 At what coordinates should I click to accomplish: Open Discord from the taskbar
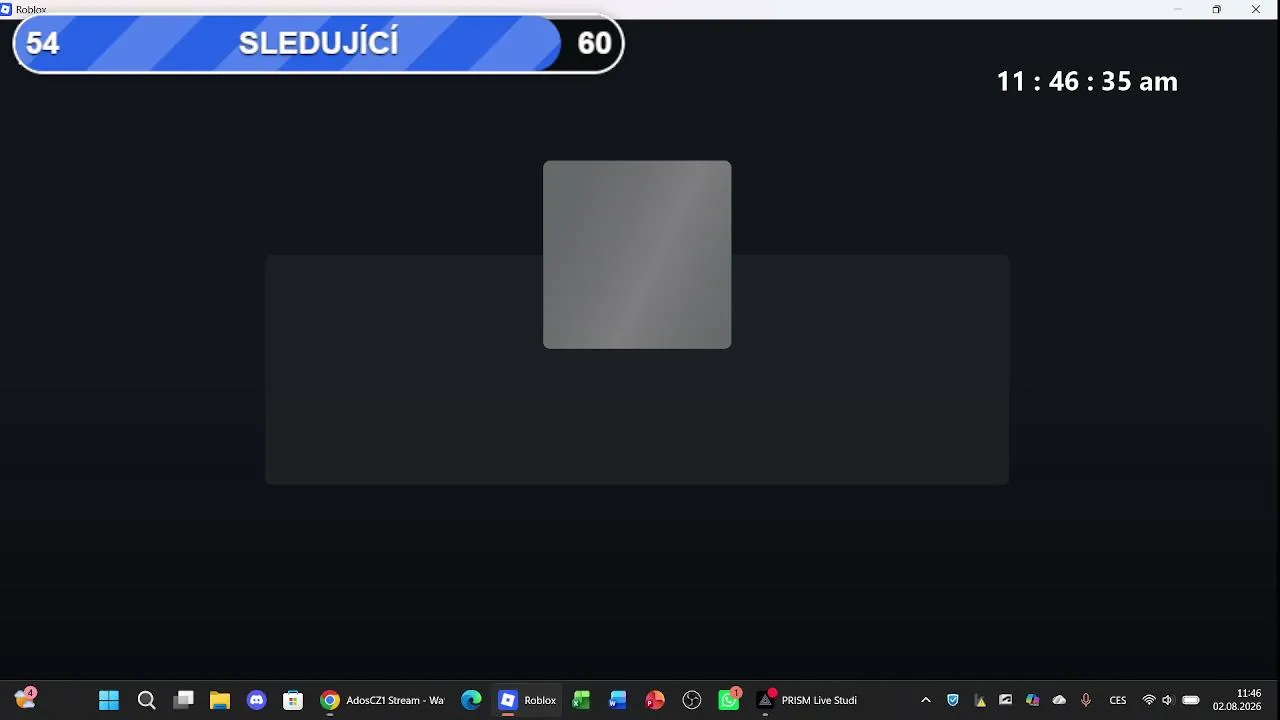(x=256, y=700)
